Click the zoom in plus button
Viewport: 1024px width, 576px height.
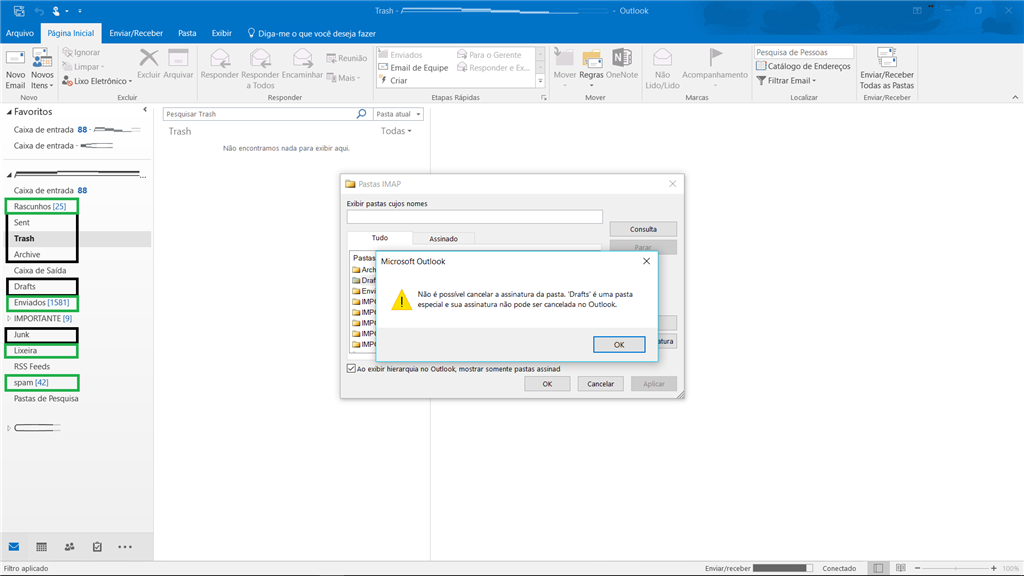coord(993,568)
